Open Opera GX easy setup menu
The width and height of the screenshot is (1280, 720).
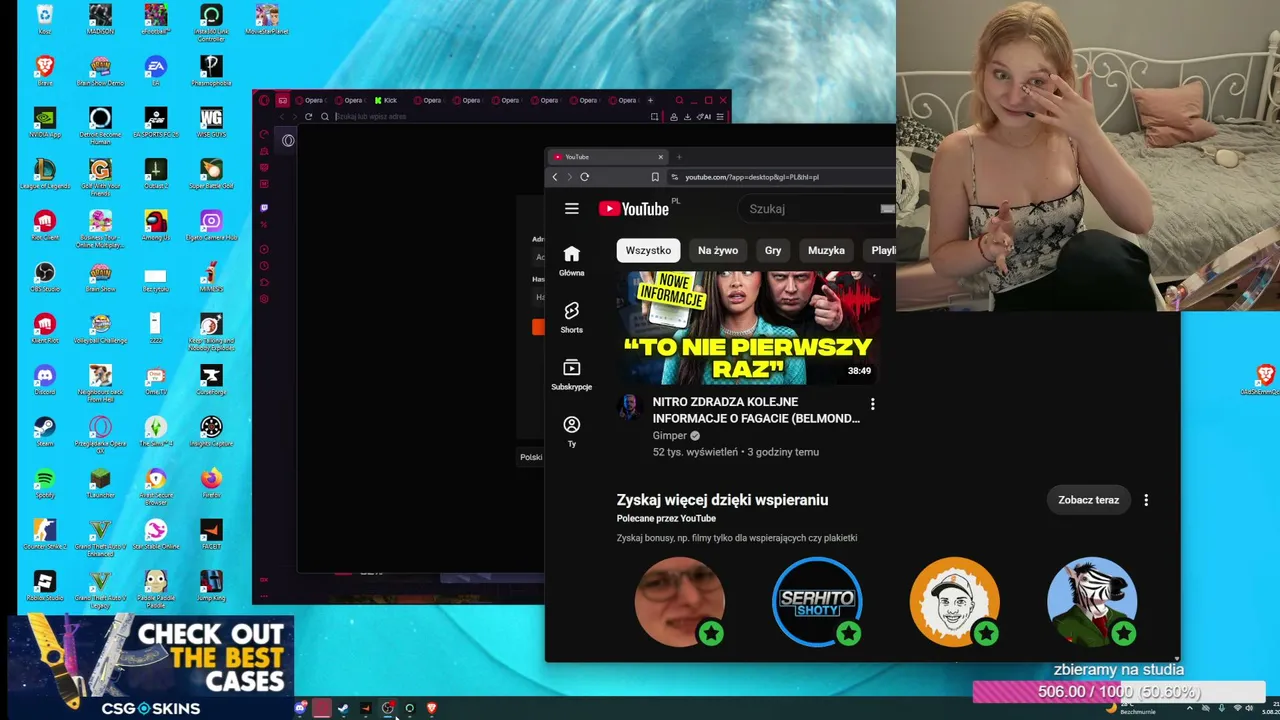click(720, 117)
